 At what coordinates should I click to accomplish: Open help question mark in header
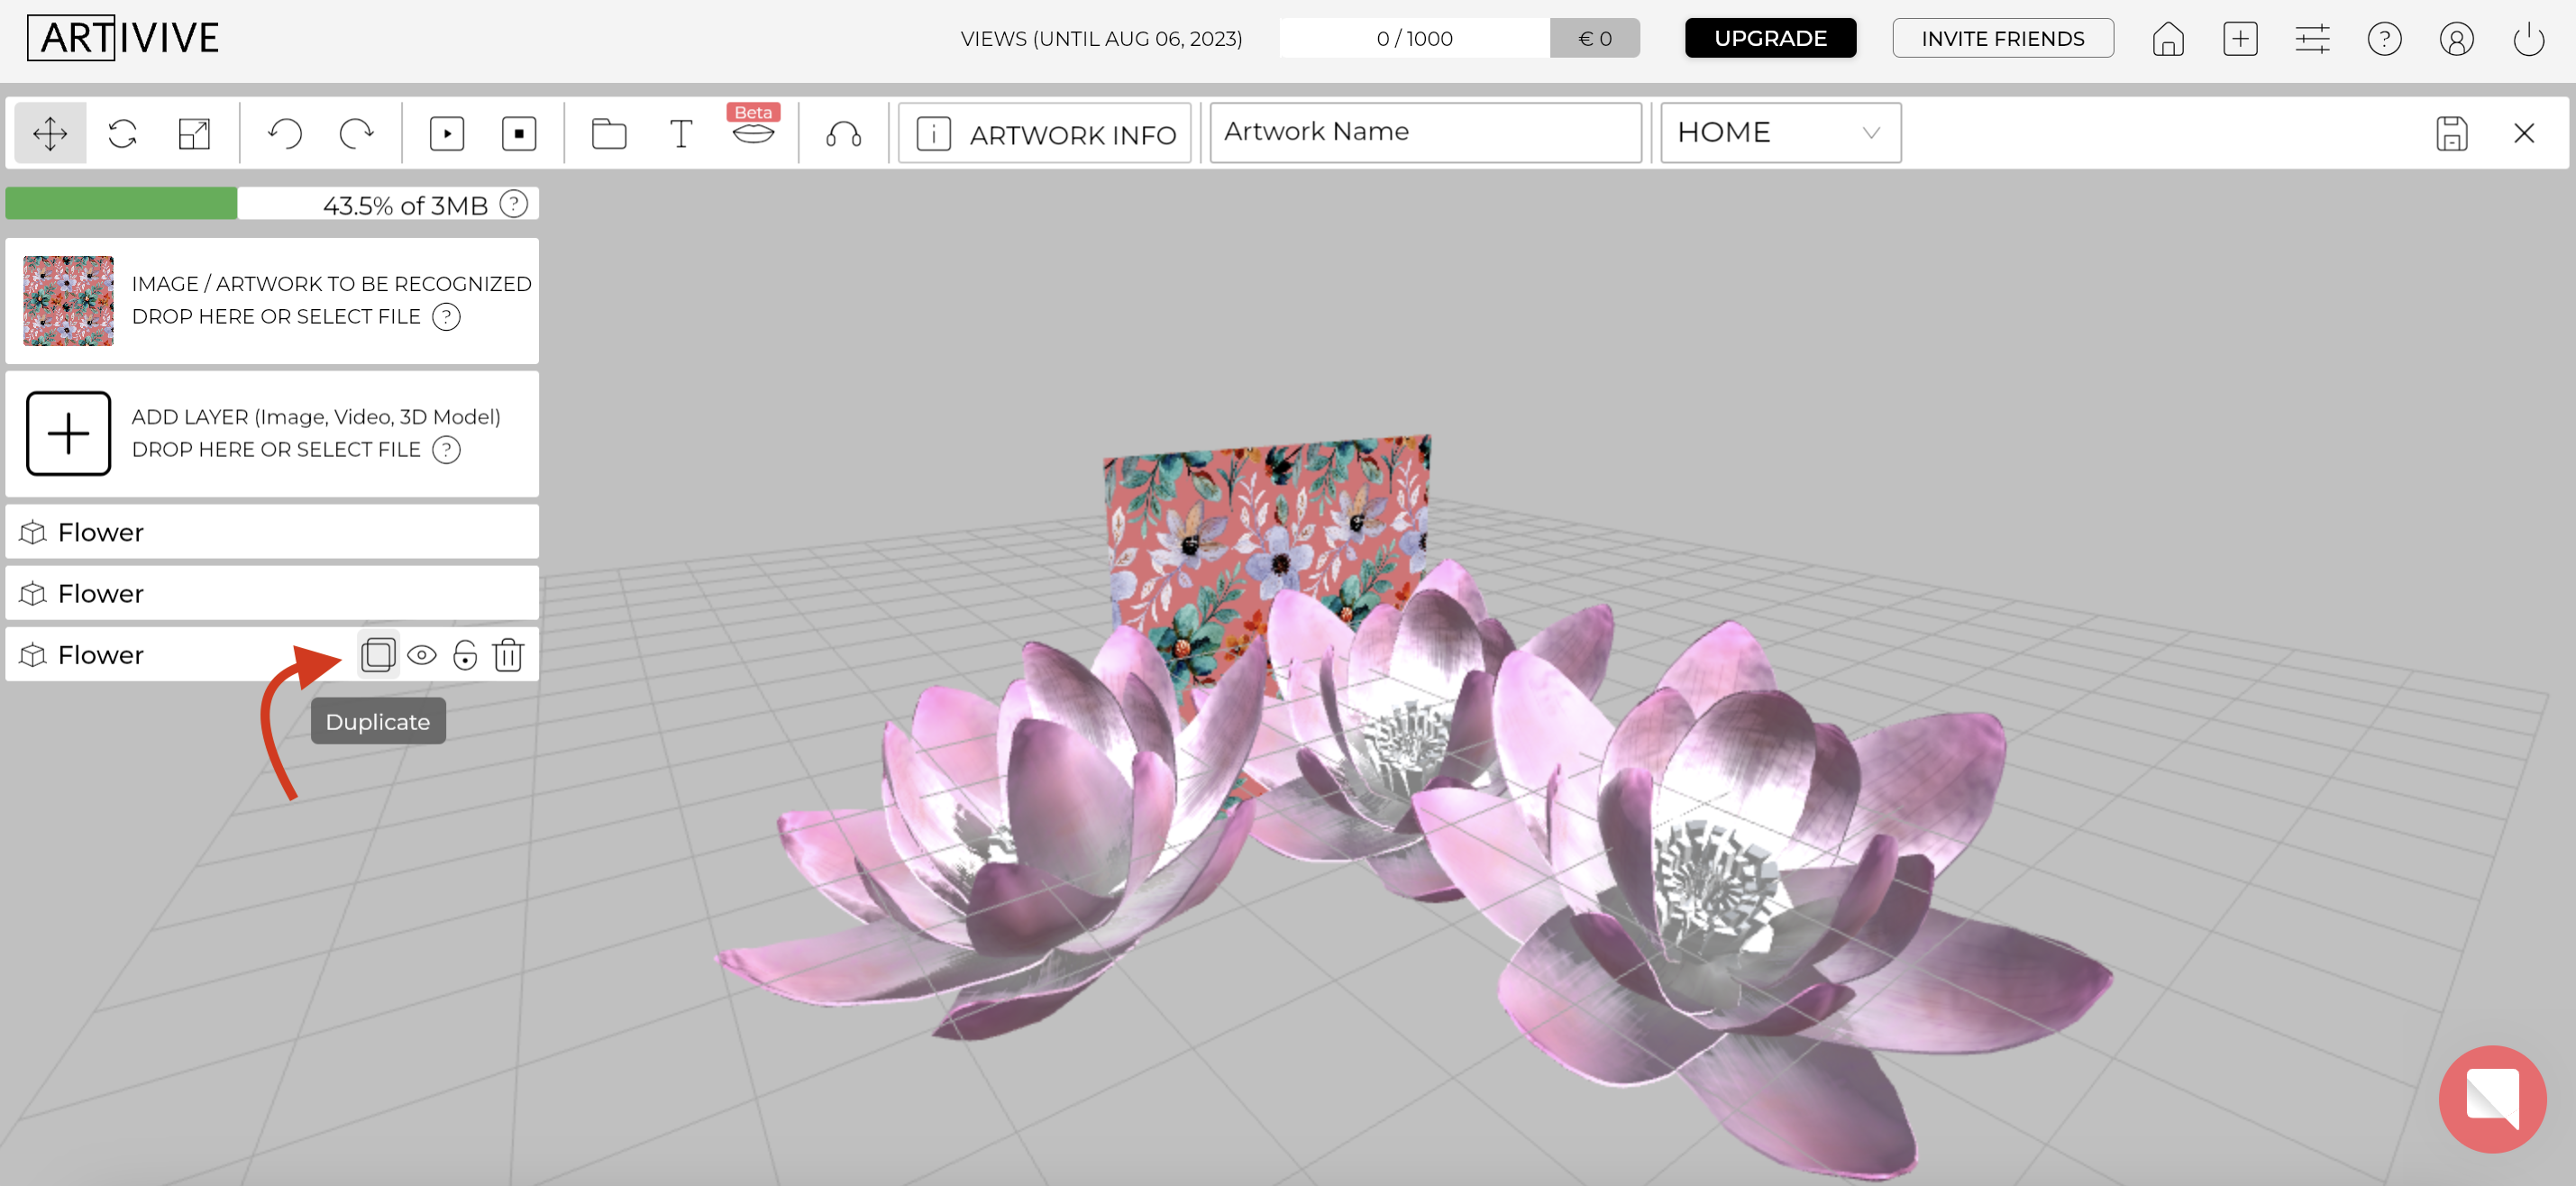click(x=2384, y=39)
